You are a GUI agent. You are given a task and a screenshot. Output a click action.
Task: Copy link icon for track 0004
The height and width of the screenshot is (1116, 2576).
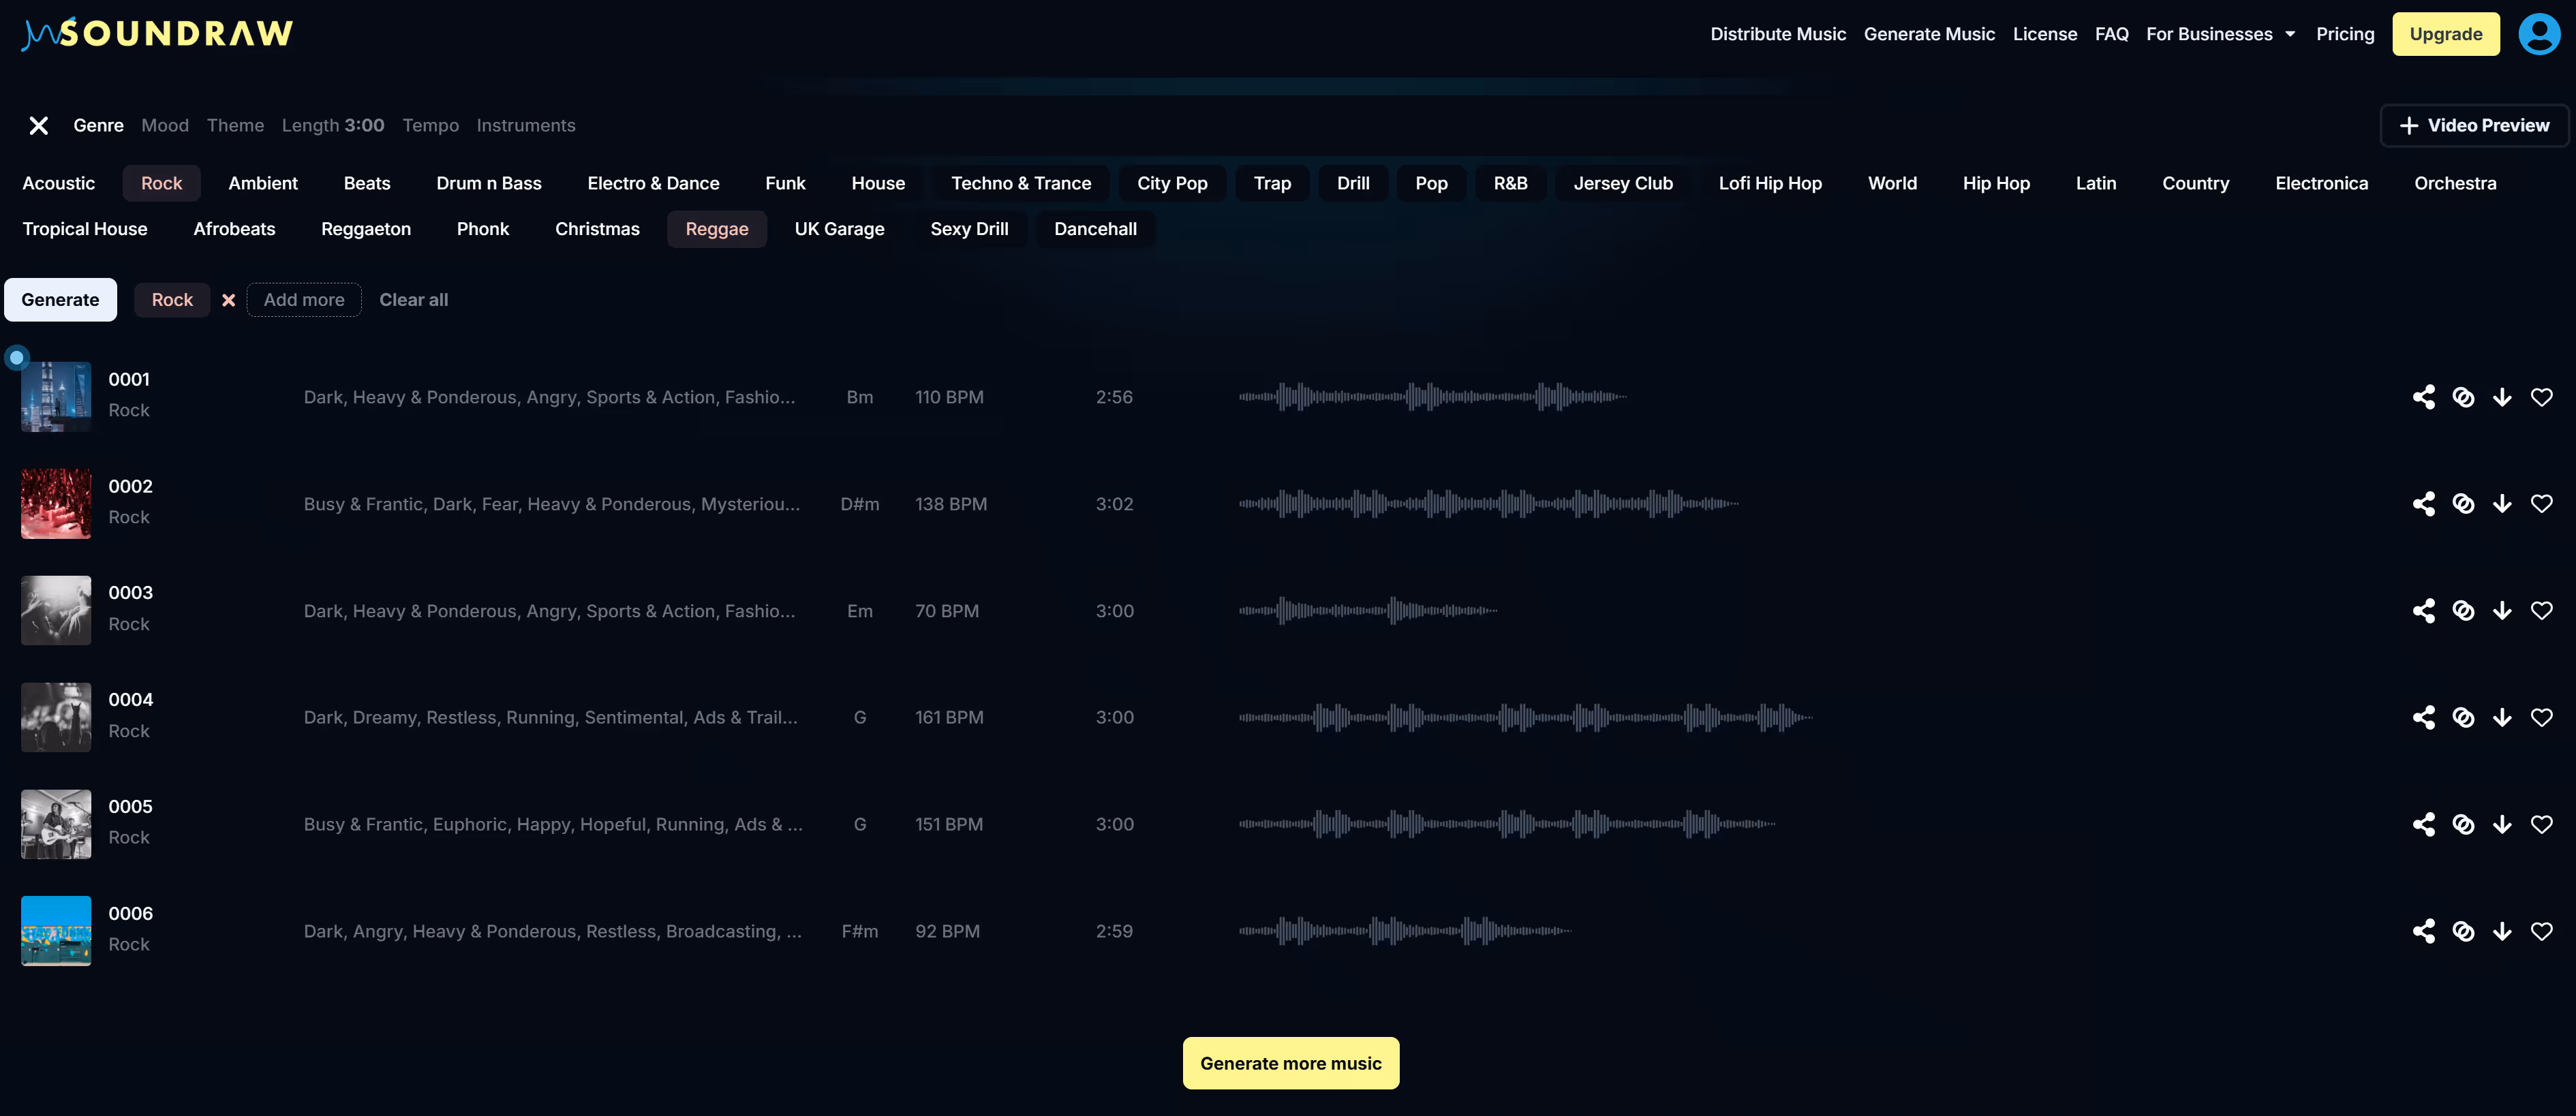[x=2463, y=718]
